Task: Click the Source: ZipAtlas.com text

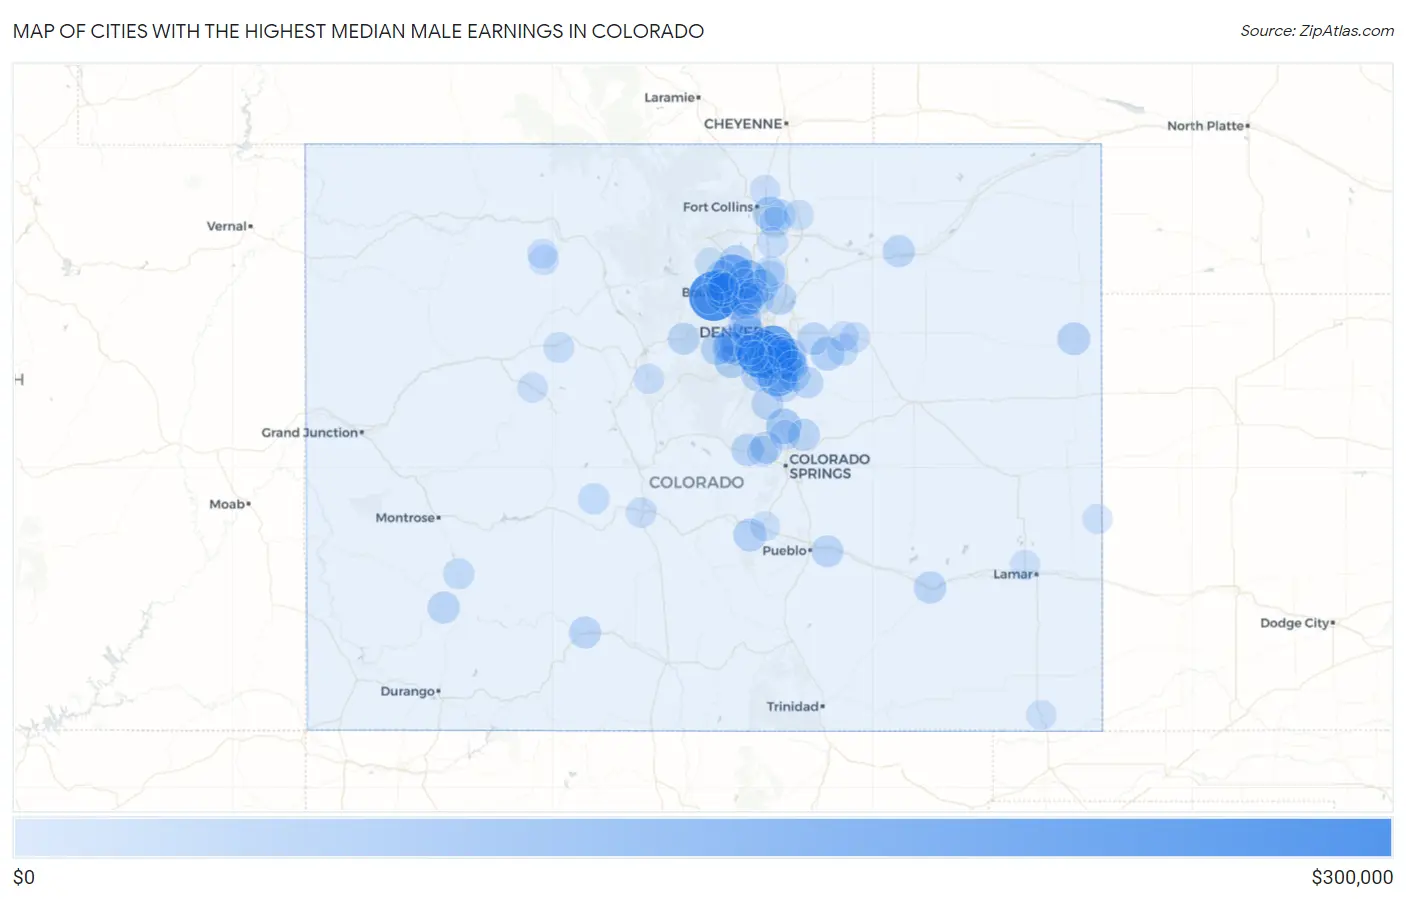Action: (1317, 31)
